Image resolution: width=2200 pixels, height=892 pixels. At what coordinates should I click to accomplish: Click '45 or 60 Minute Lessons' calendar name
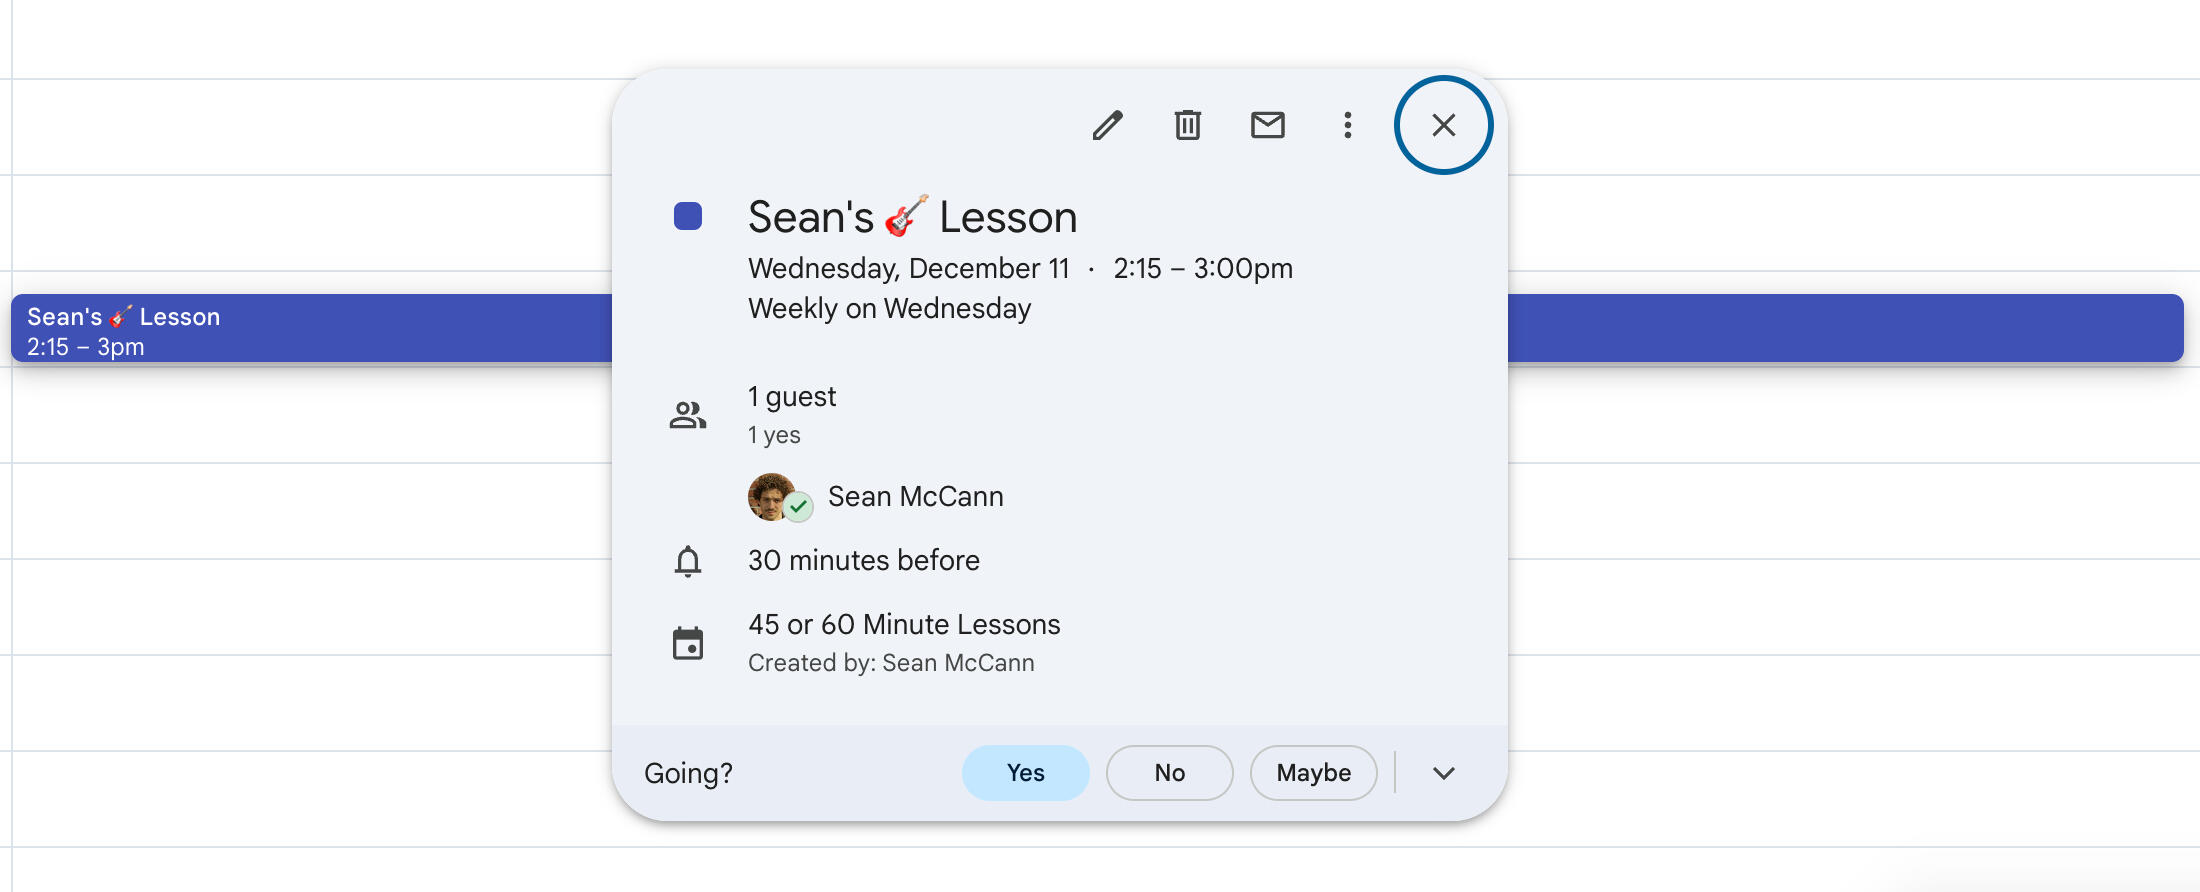pyautogui.click(x=904, y=624)
